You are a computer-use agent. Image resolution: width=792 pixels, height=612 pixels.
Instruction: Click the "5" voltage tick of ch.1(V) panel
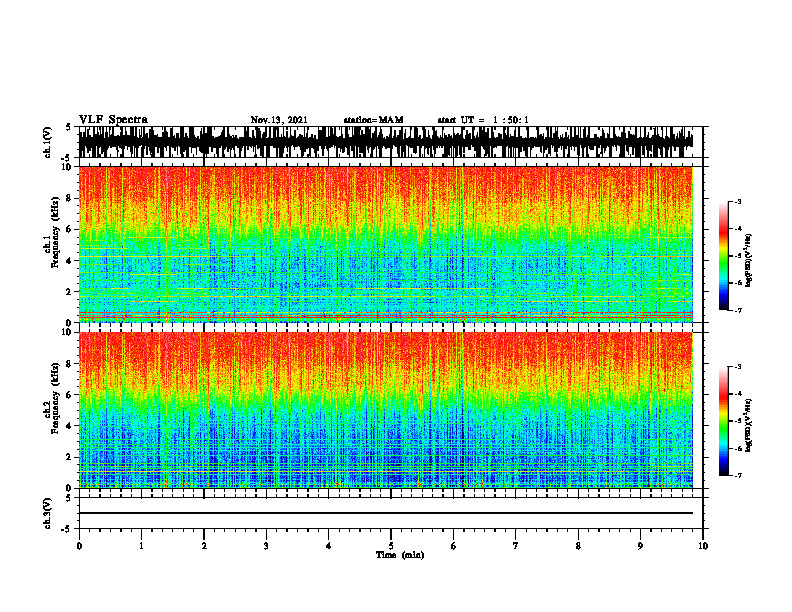pyautogui.click(x=68, y=128)
